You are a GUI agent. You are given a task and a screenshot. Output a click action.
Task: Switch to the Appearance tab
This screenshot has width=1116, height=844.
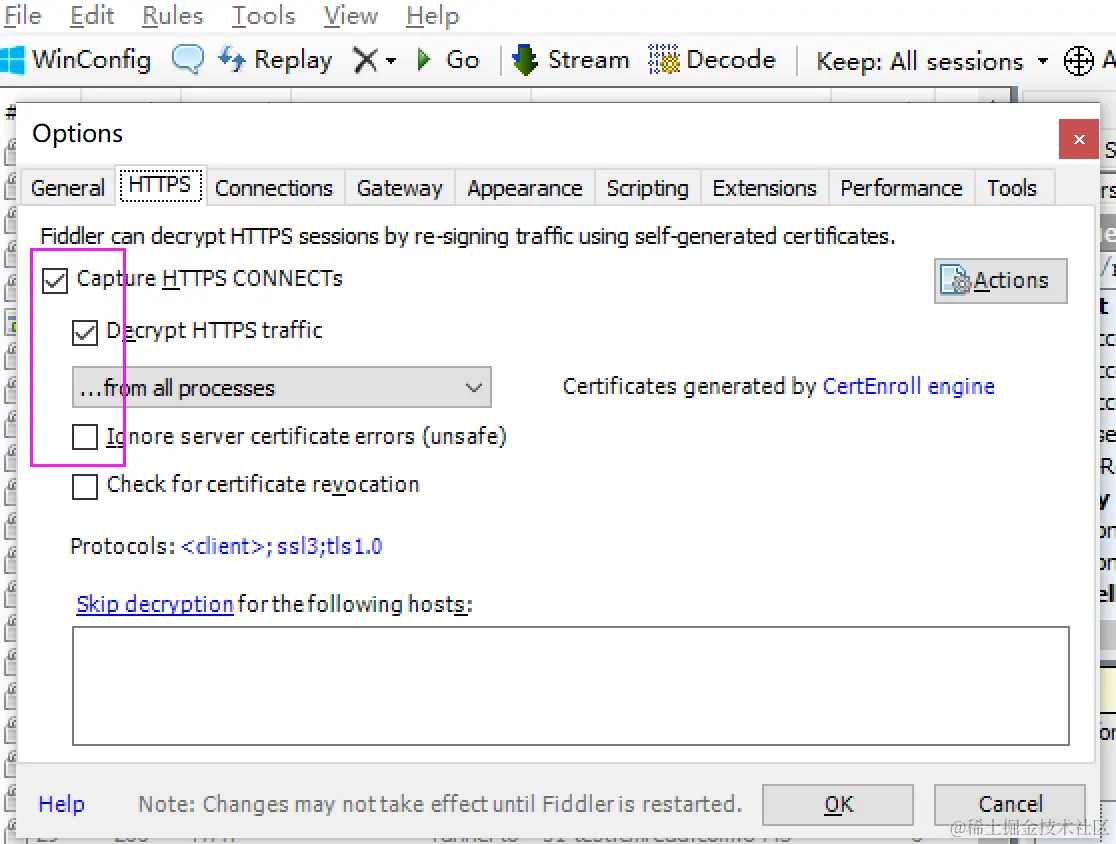(525, 189)
